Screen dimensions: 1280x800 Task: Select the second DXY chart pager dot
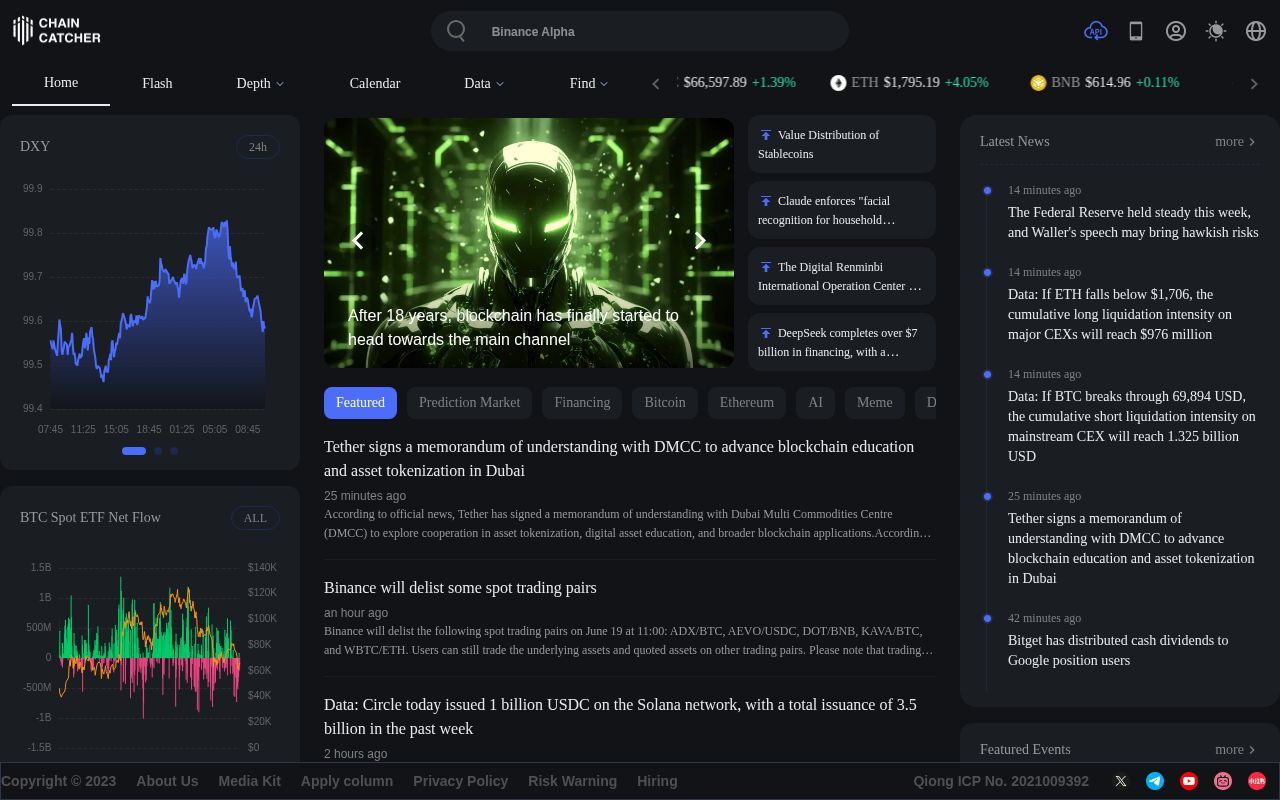[x=158, y=451]
